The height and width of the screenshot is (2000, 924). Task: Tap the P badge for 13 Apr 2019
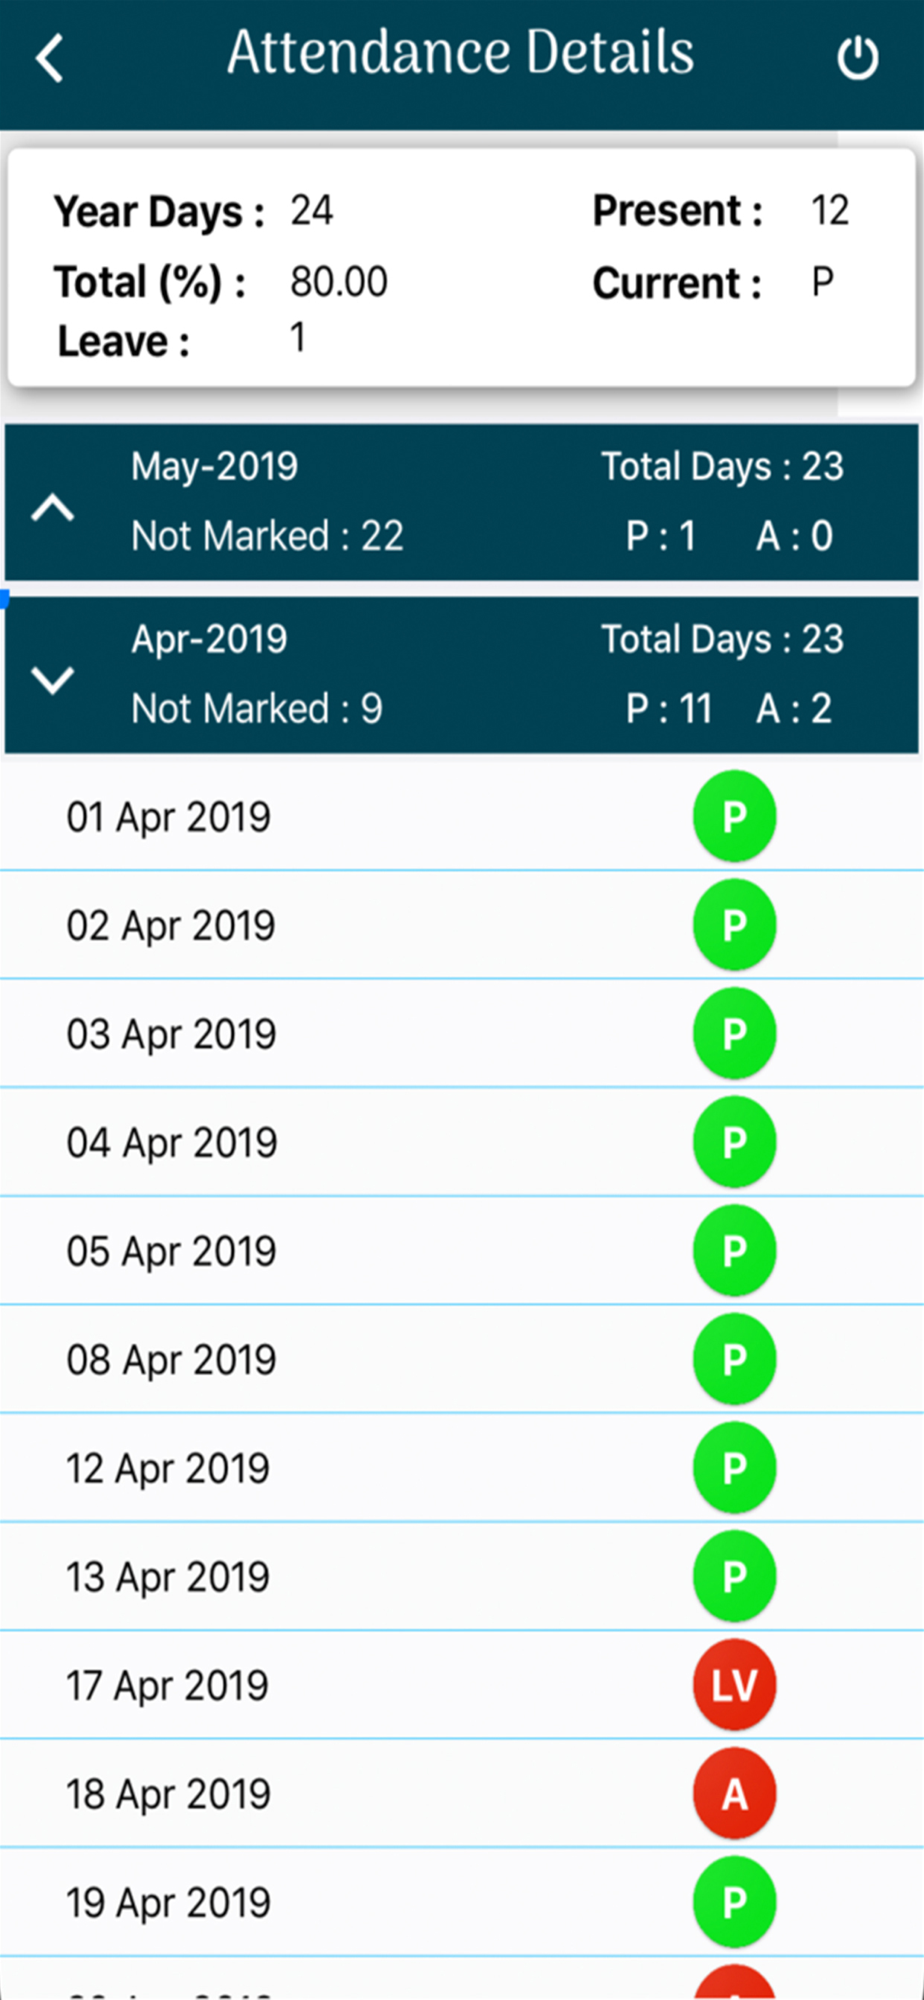[734, 1577]
